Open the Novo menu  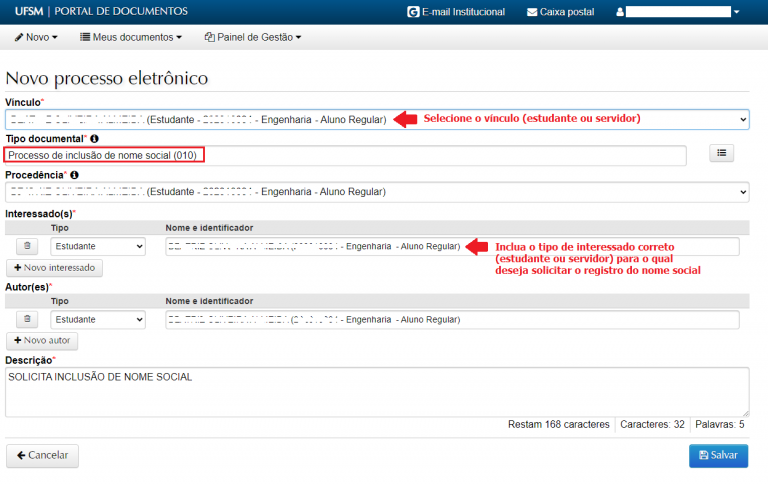coord(36,37)
